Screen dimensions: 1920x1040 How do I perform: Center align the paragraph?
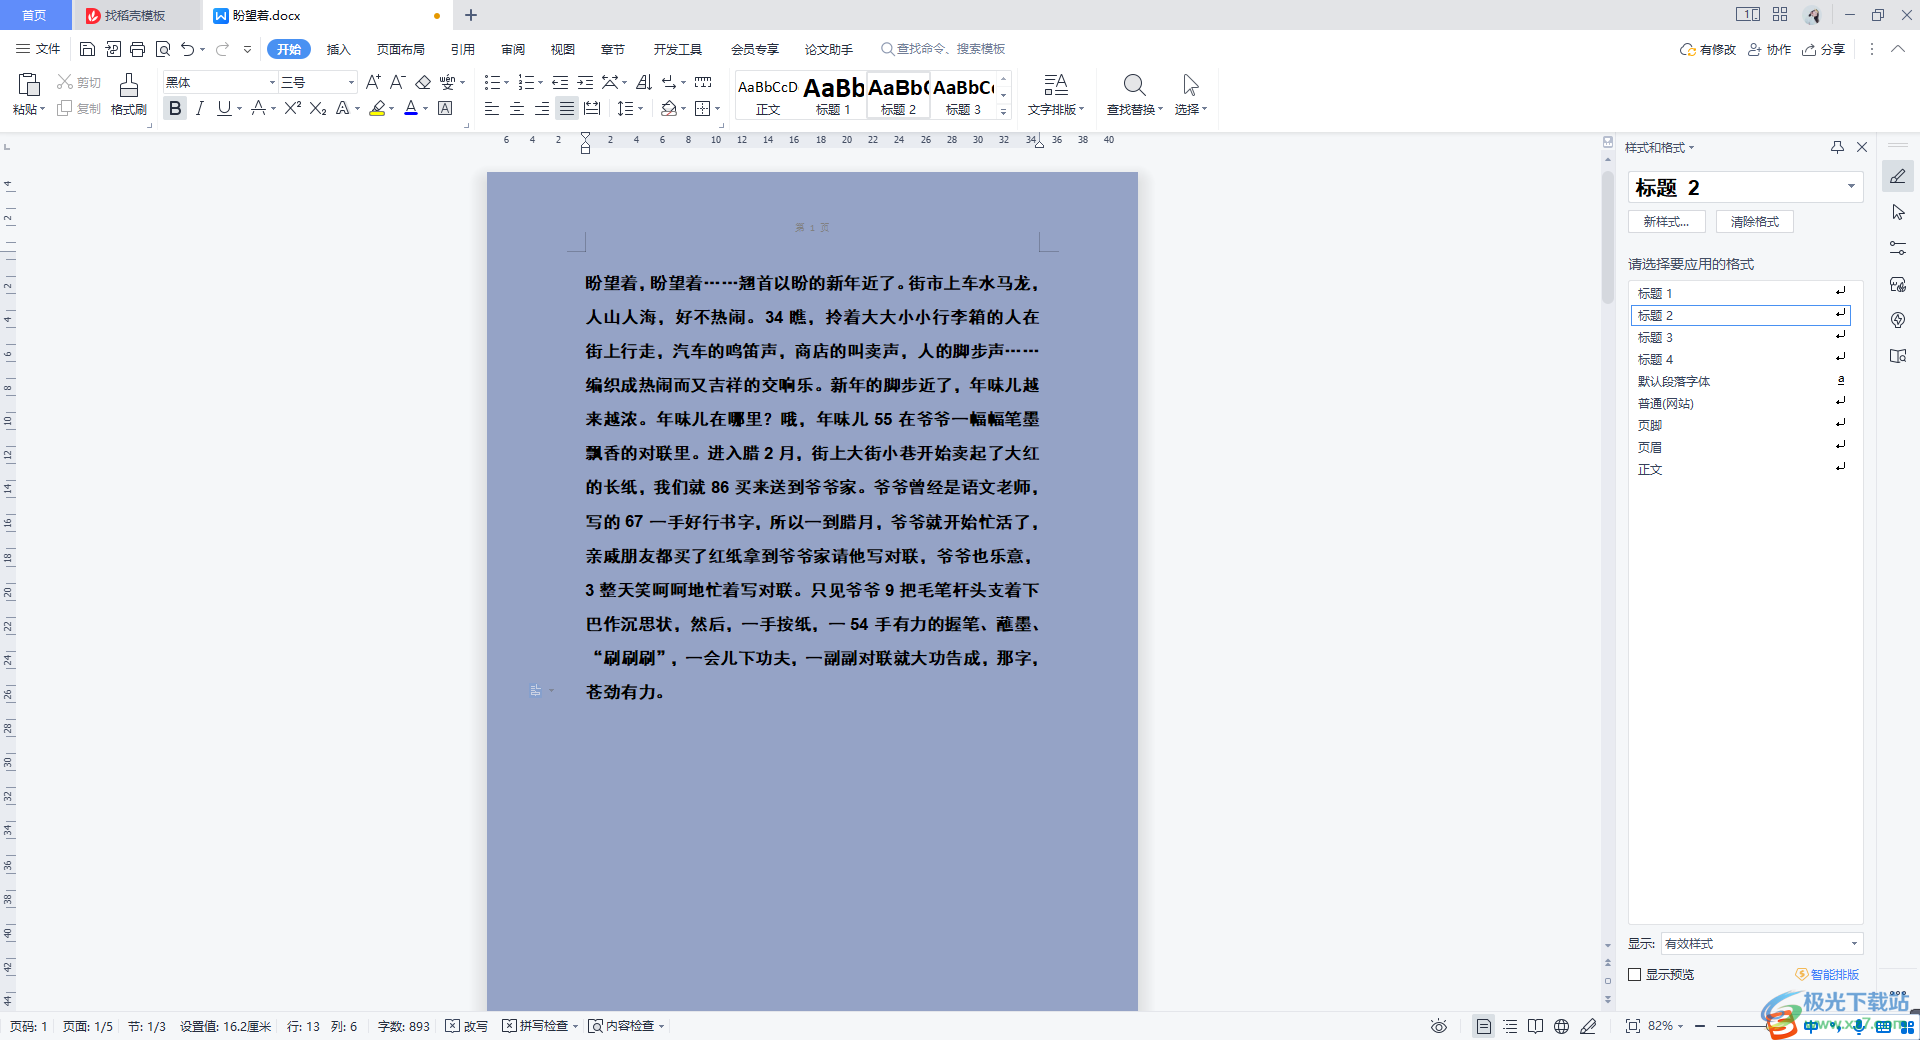coord(516,108)
